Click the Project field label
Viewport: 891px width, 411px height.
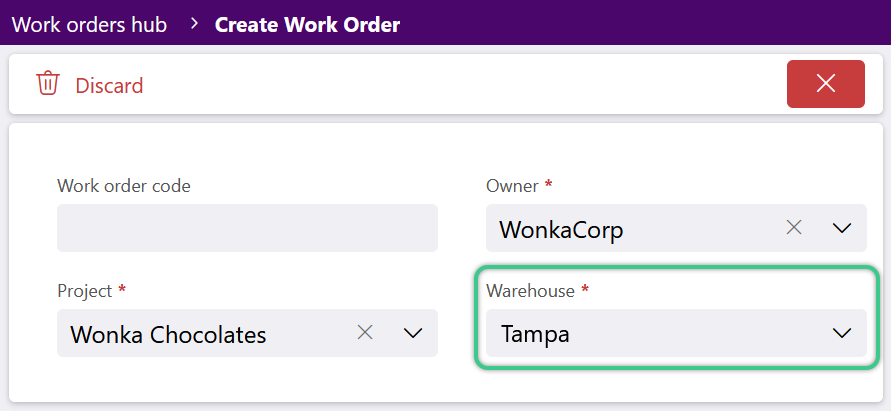click(x=85, y=290)
